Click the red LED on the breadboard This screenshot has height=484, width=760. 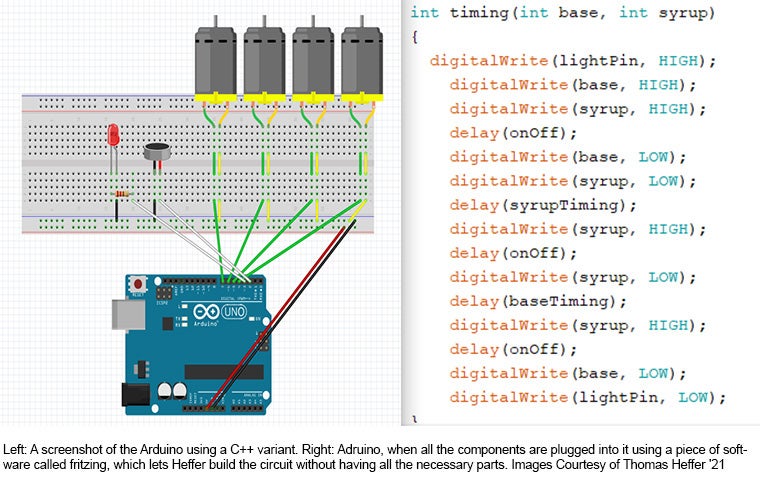coord(115,136)
